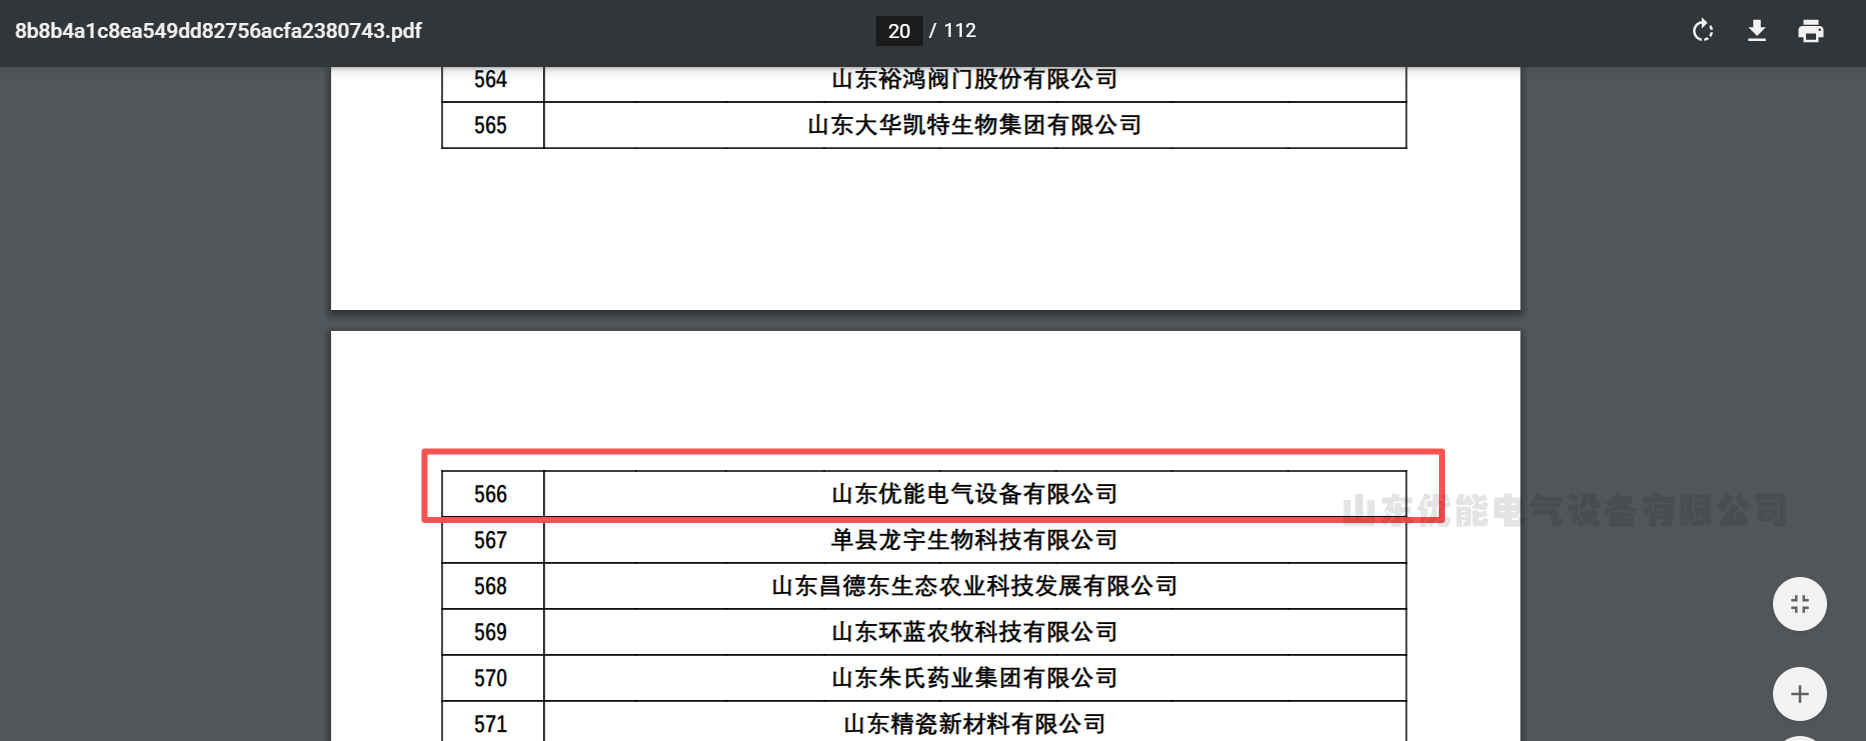
Task: Print the PDF document
Action: pyautogui.click(x=1811, y=31)
